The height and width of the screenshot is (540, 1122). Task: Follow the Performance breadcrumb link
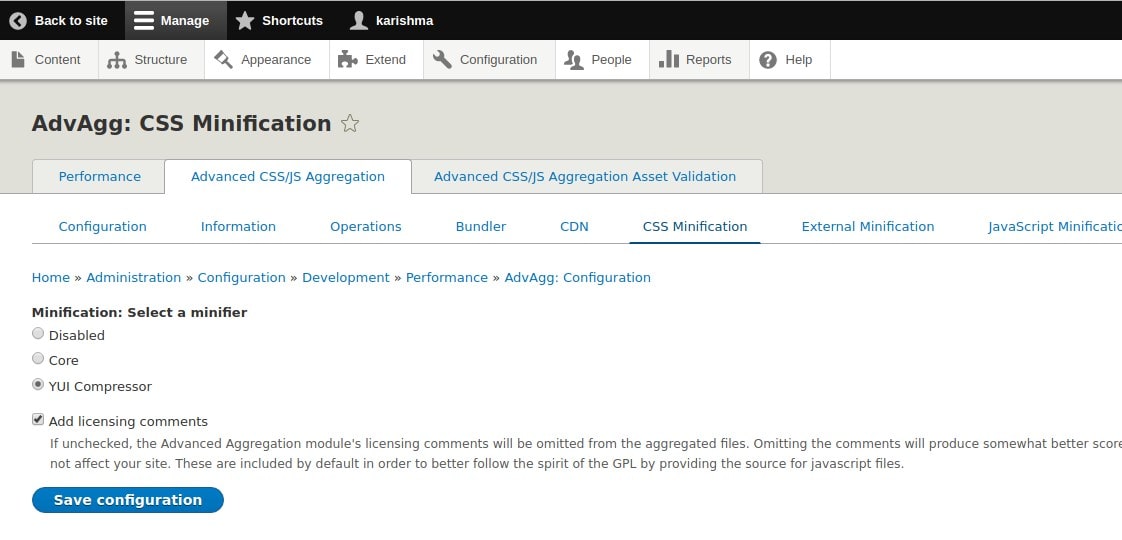(x=447, y=278)
